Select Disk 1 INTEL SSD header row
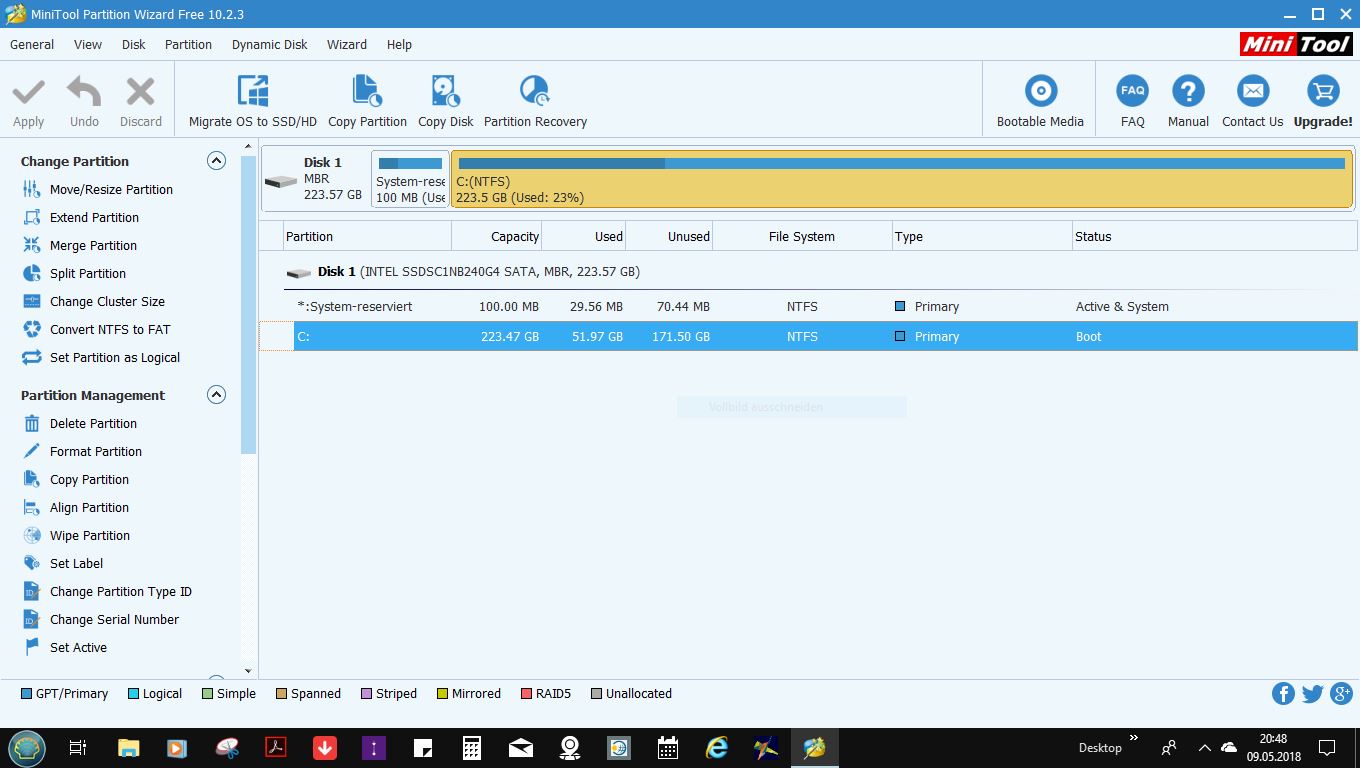The image size is (1360, 768). click(x=808, y=271)
